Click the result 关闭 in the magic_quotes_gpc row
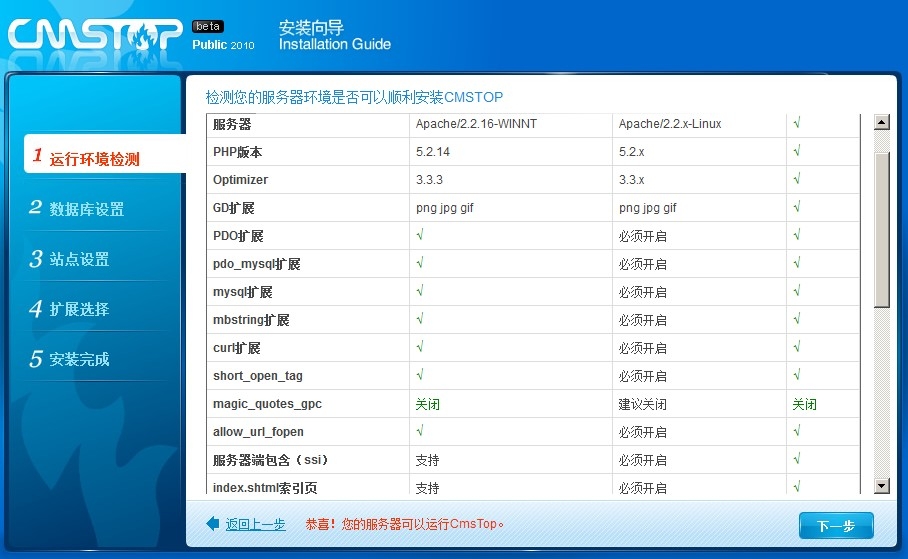 (804, 404)
